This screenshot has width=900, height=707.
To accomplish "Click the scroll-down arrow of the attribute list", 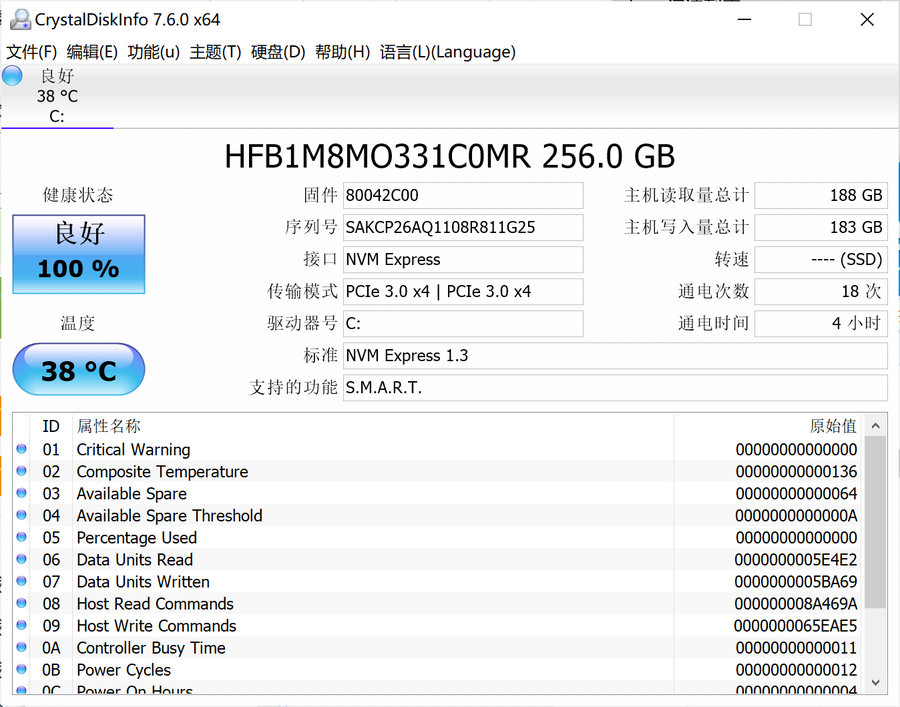I will 875,682.
